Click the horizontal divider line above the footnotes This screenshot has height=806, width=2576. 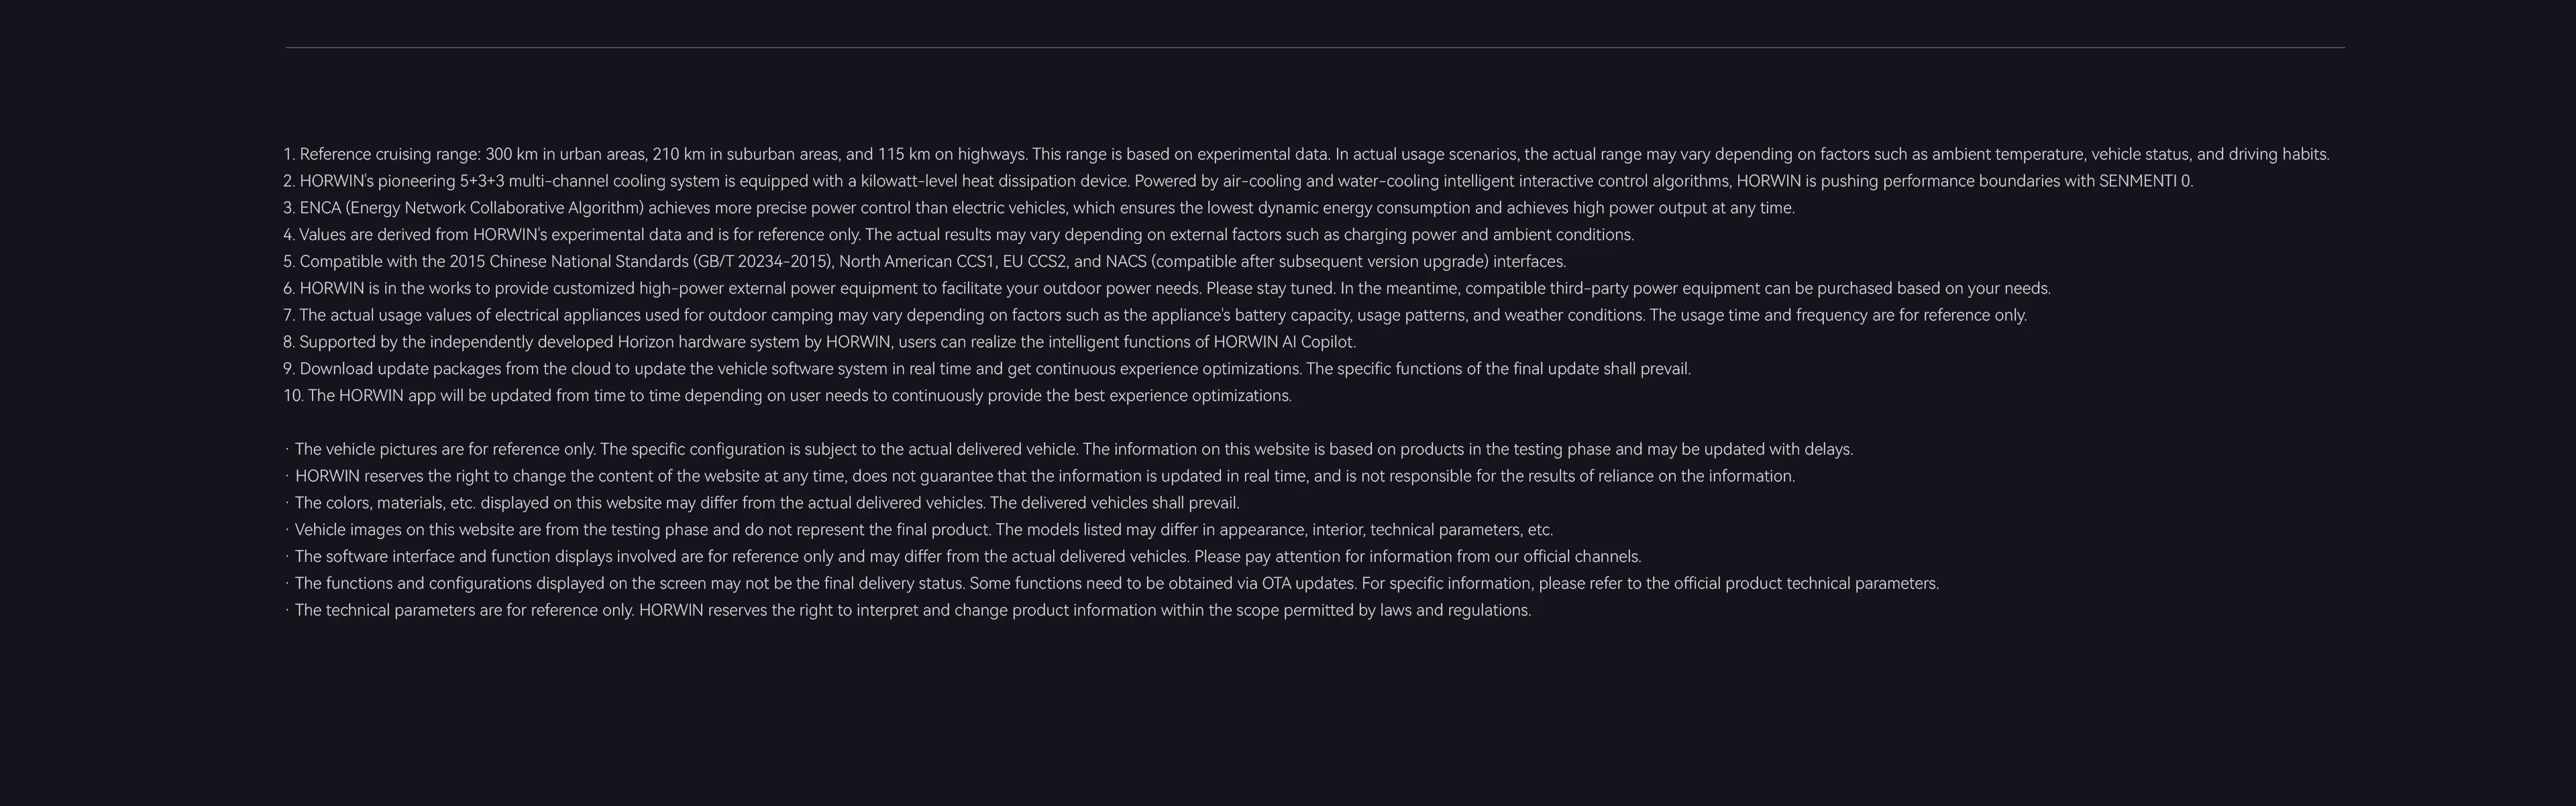pos(1315,47)
